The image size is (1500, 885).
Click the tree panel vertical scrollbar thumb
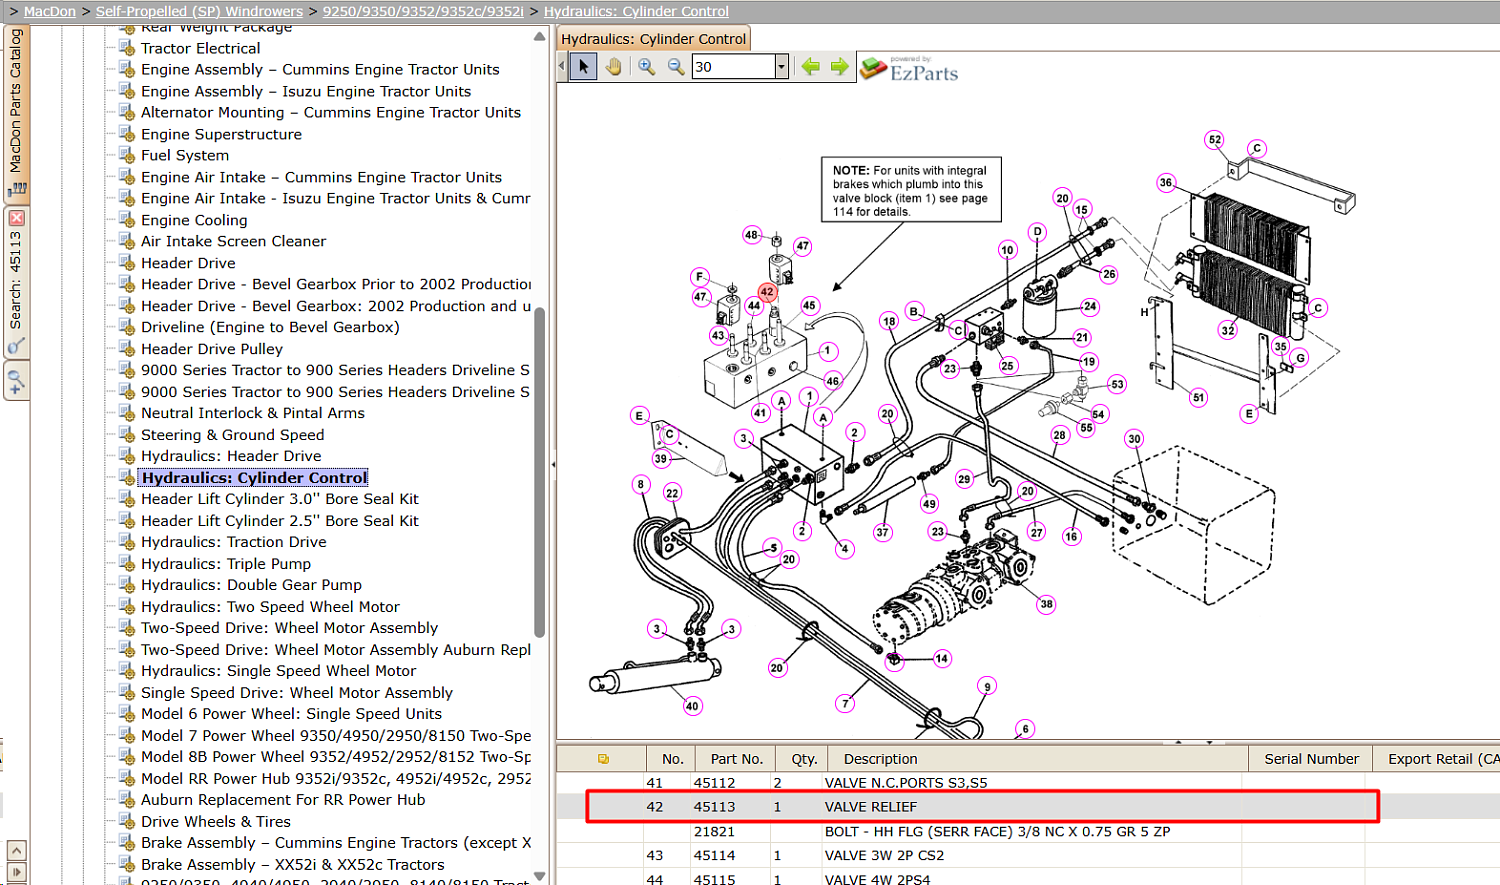pyautogui.click(x=540, y=472)
